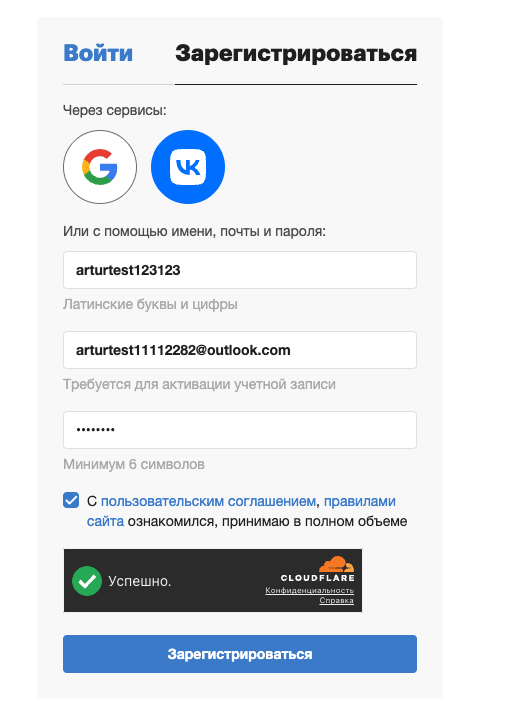This screenshot has height=715, width=524.
Task: Submit with the blue Зарегистрироваться button
Action: click(240, 654)
